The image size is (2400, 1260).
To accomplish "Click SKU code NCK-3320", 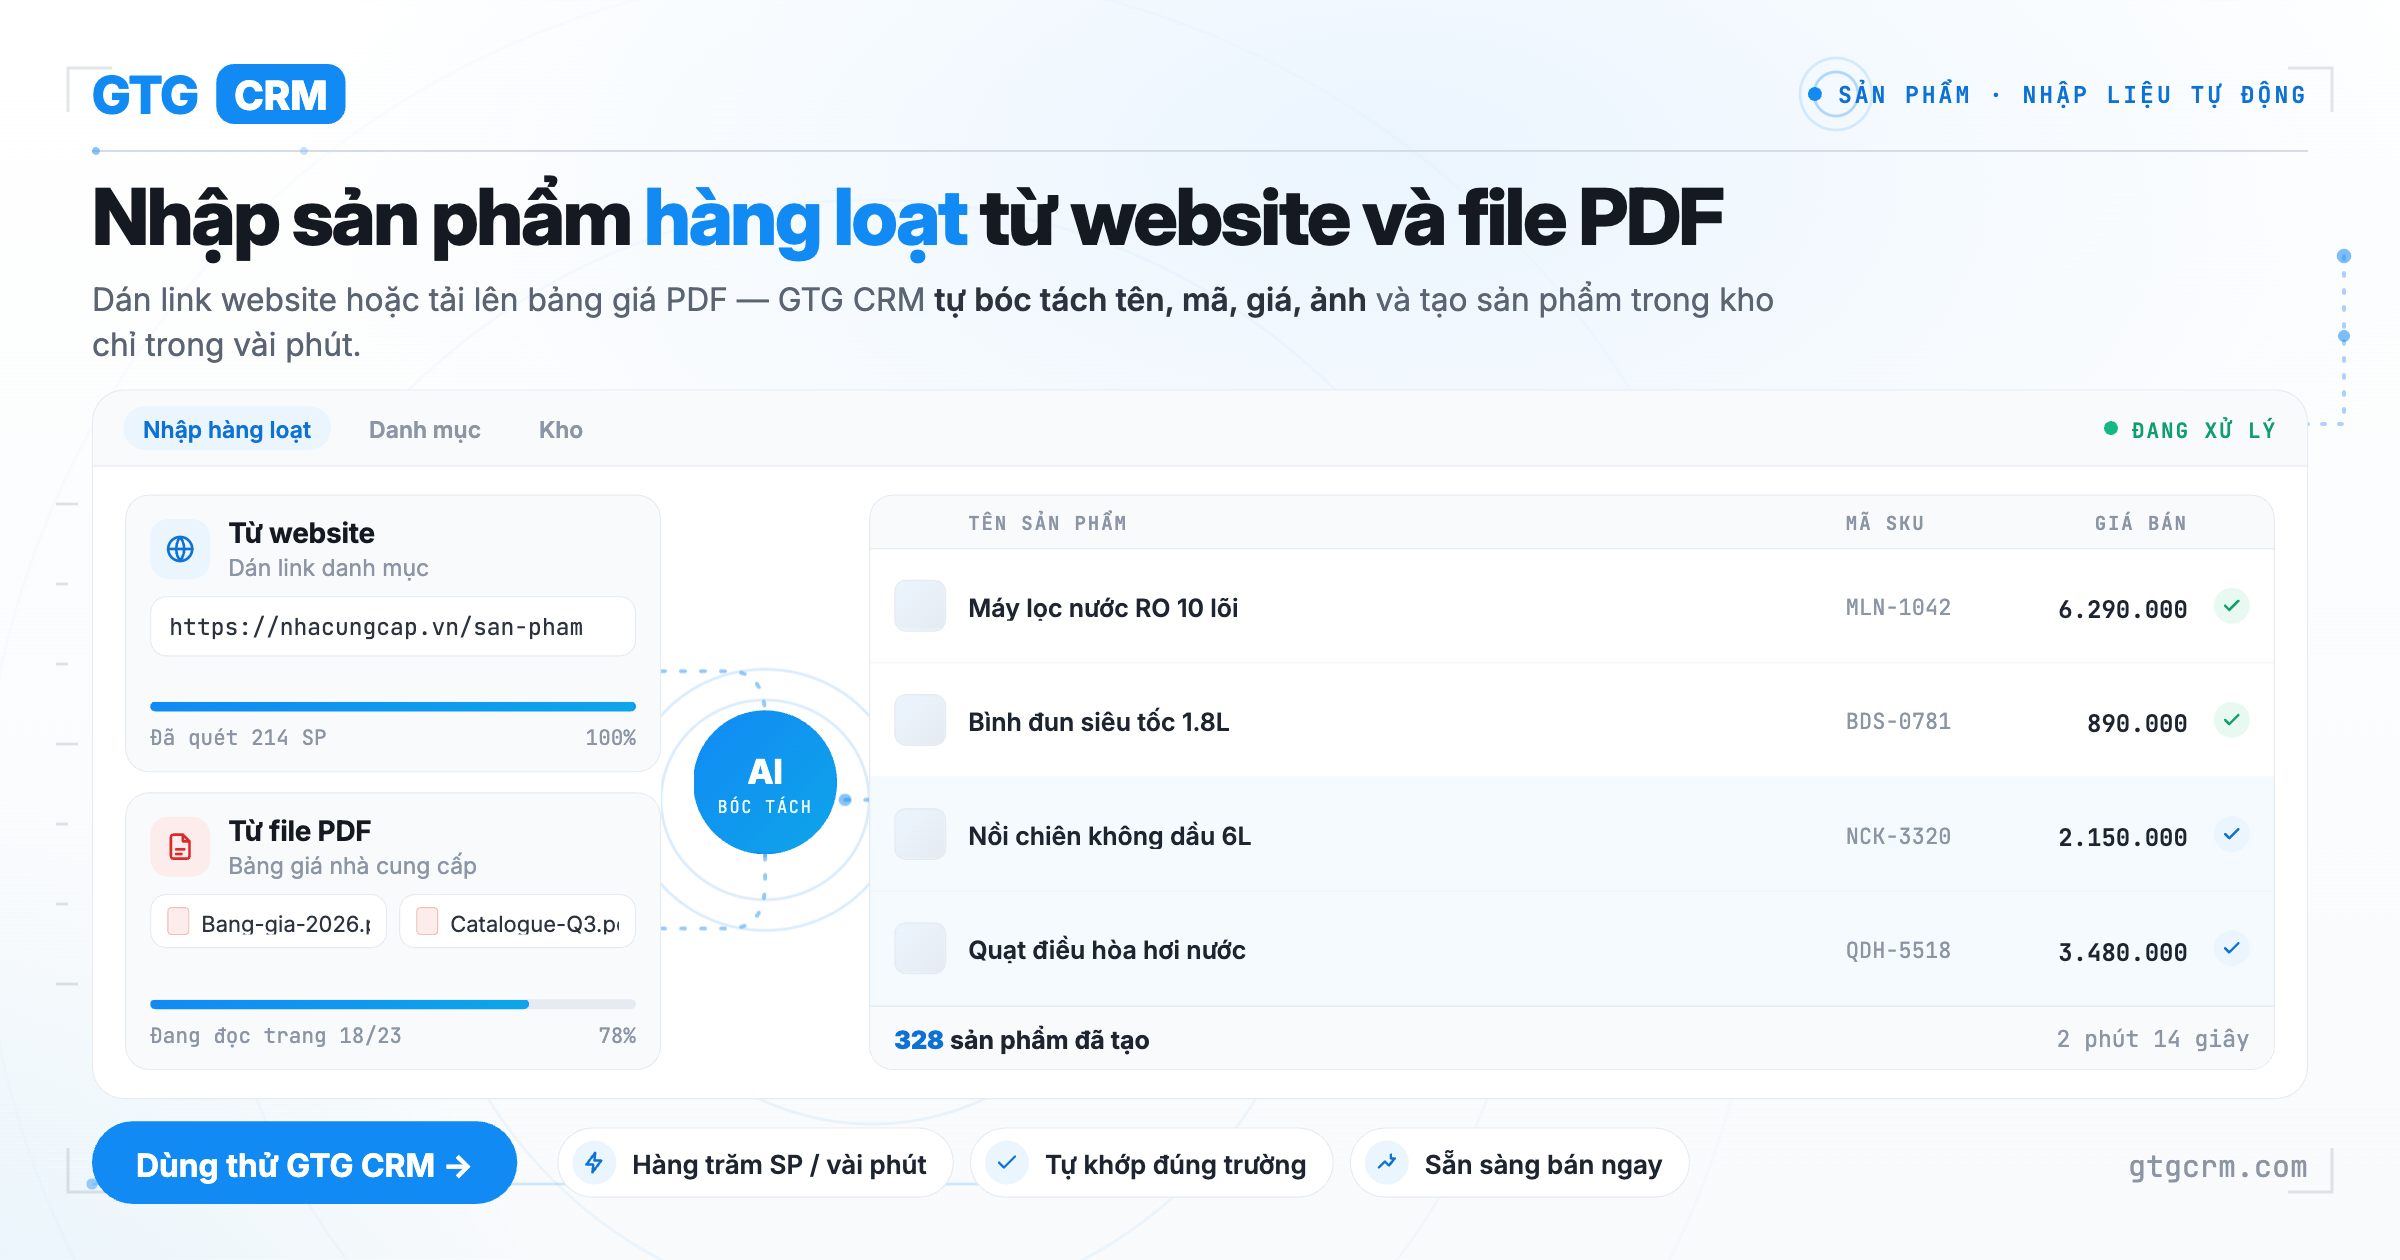I will (1898, 836).
